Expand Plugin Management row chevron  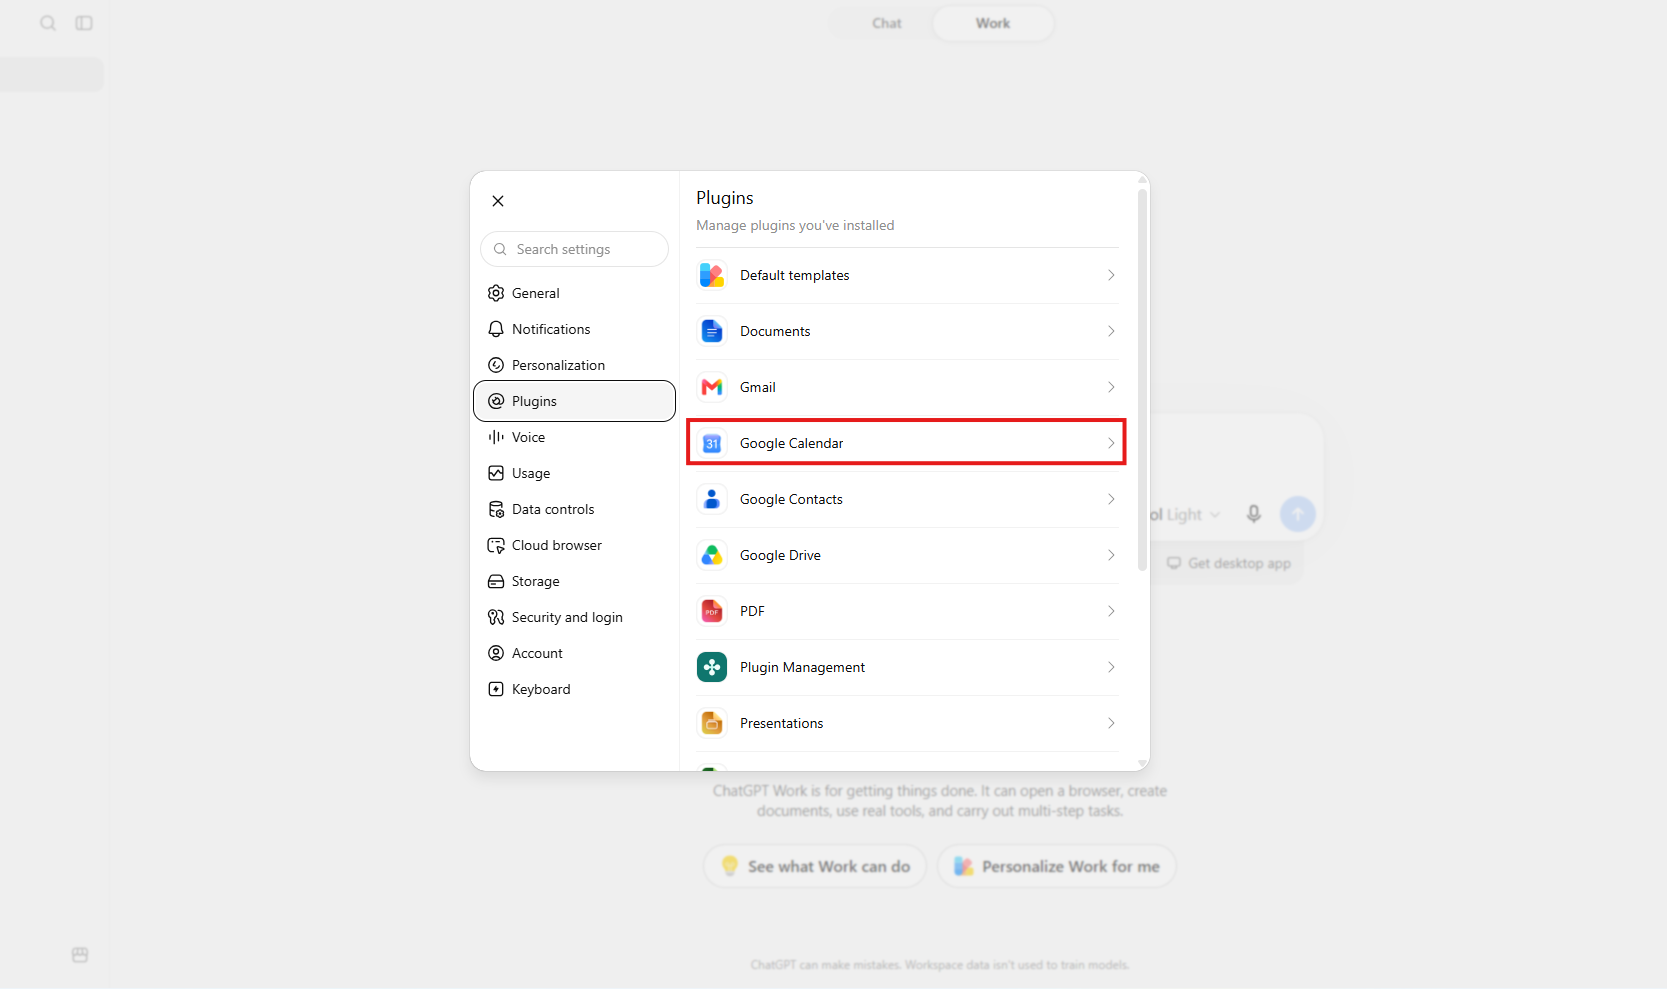[1111, 667]
